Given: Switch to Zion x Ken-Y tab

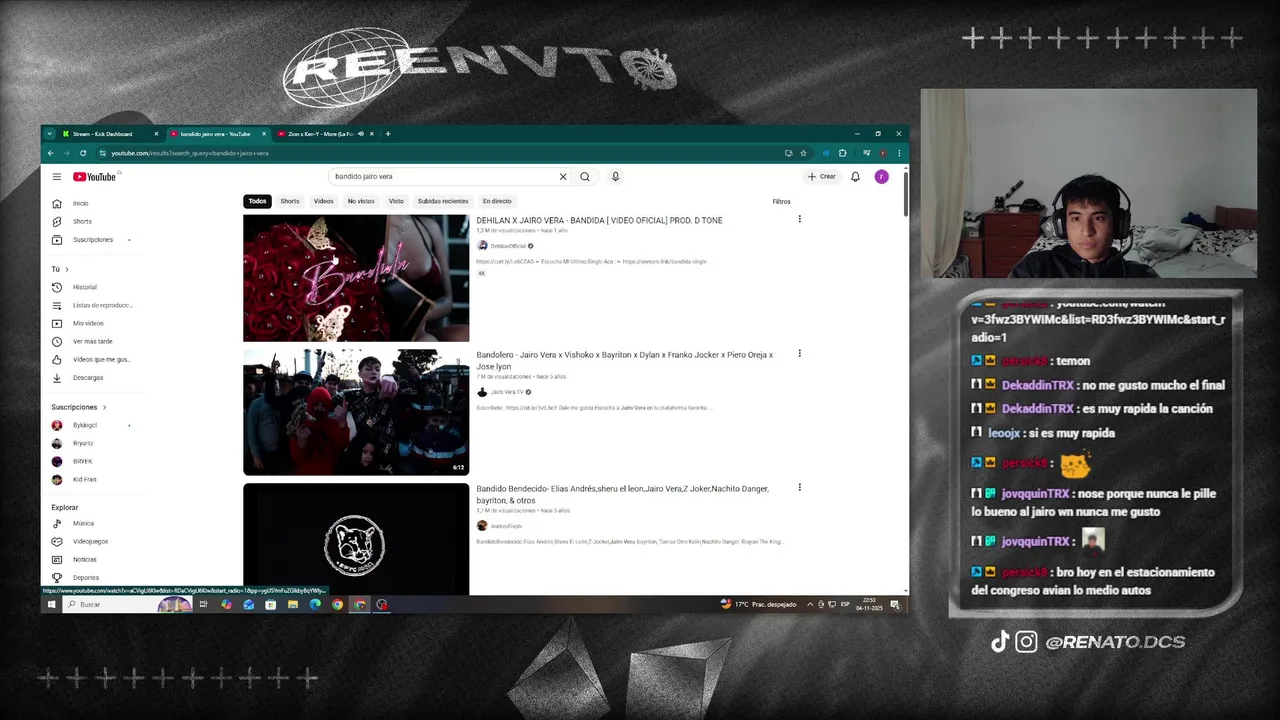Looking at the screenshot, I should click(323, 134).
